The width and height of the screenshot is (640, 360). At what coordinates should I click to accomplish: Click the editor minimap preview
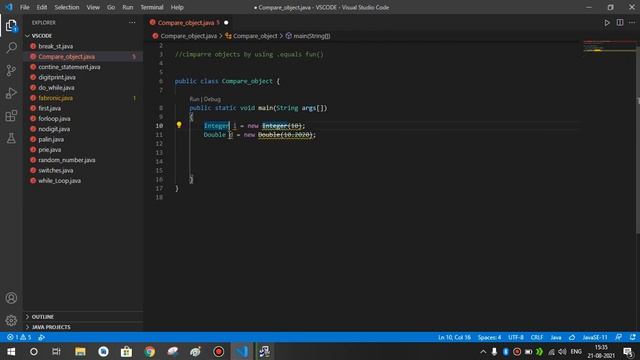click(609, 47)
